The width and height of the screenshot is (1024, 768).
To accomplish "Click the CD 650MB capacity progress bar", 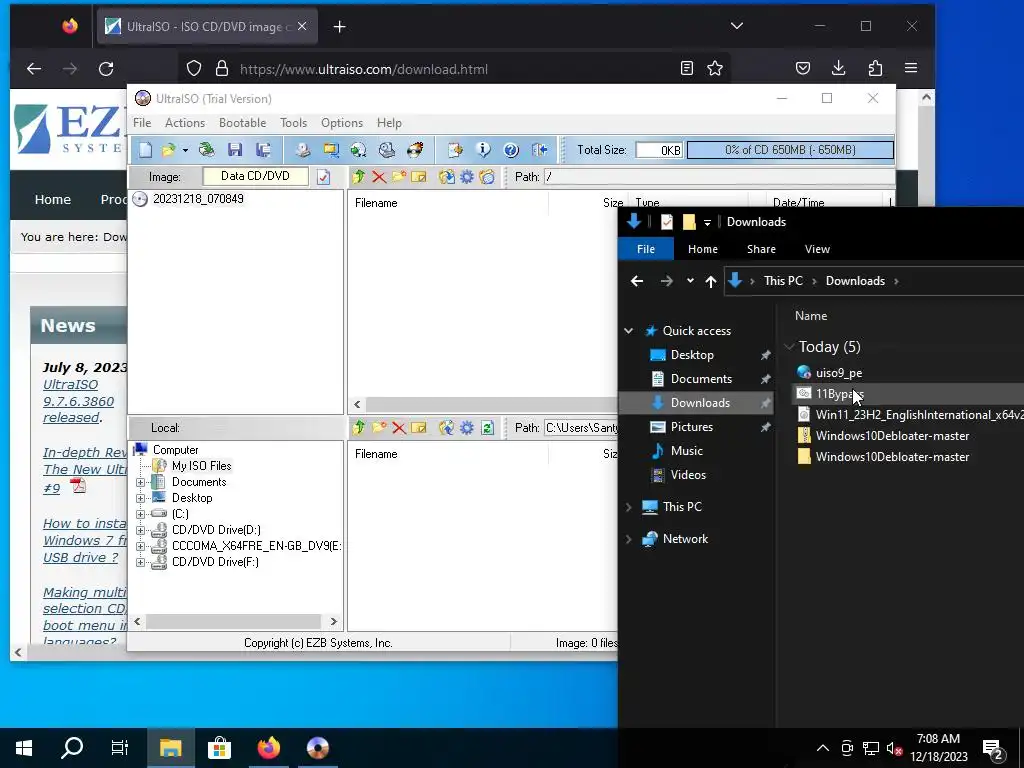I will coord(790,150).
